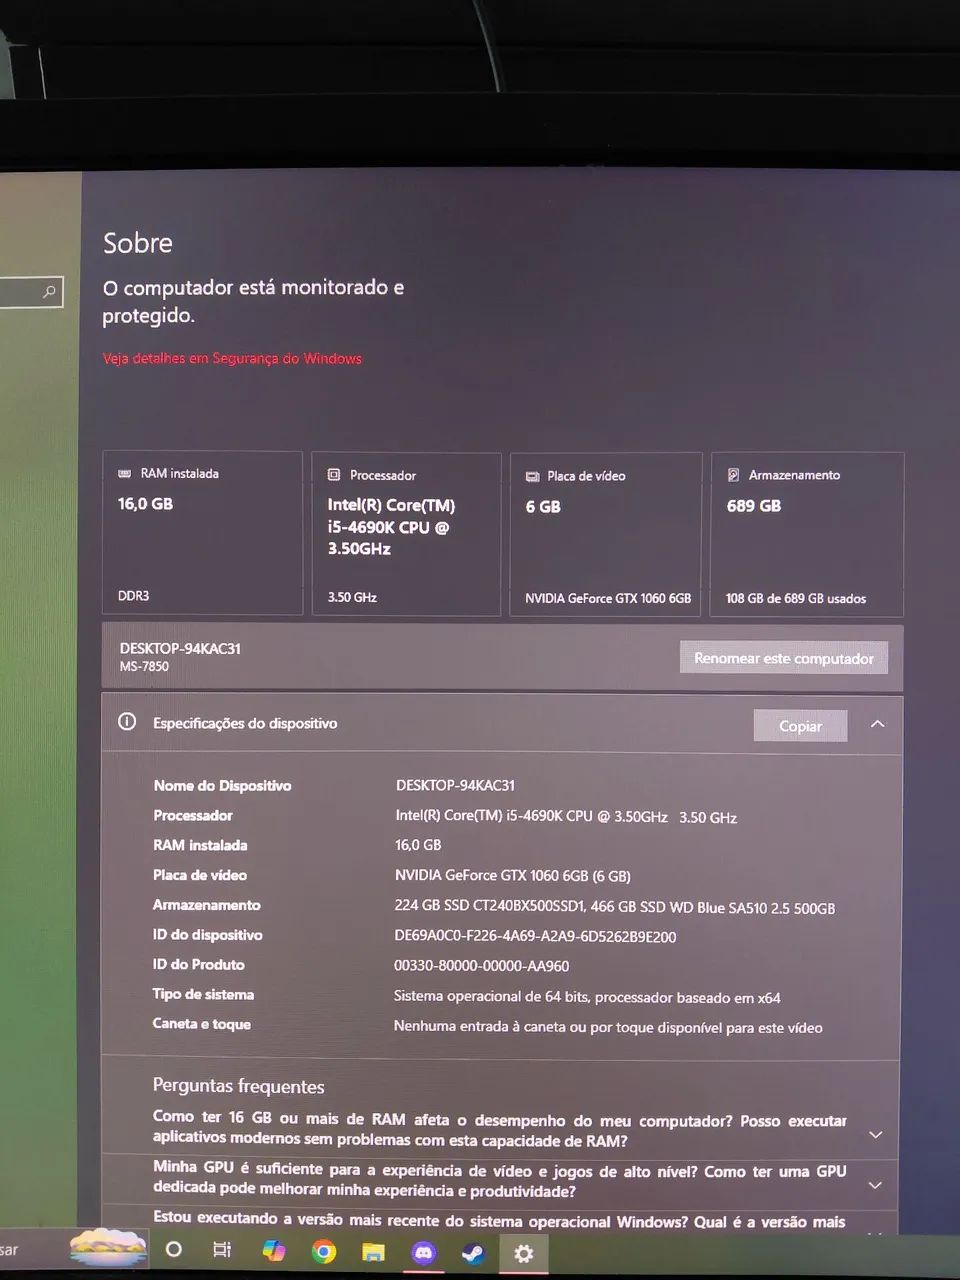Open Task View from the taskbar

[222, 1249]
